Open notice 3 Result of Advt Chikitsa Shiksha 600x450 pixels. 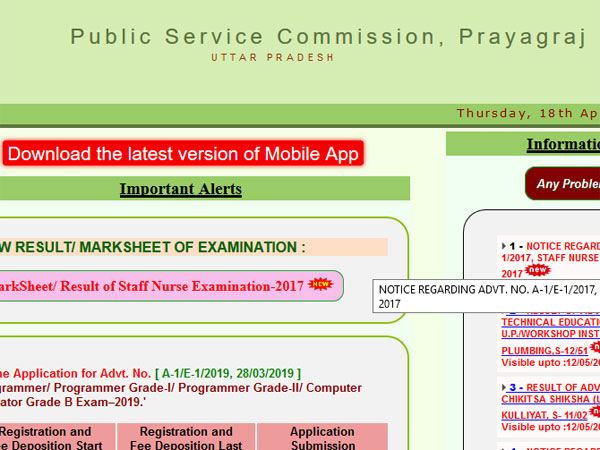(x=560, y=386)
